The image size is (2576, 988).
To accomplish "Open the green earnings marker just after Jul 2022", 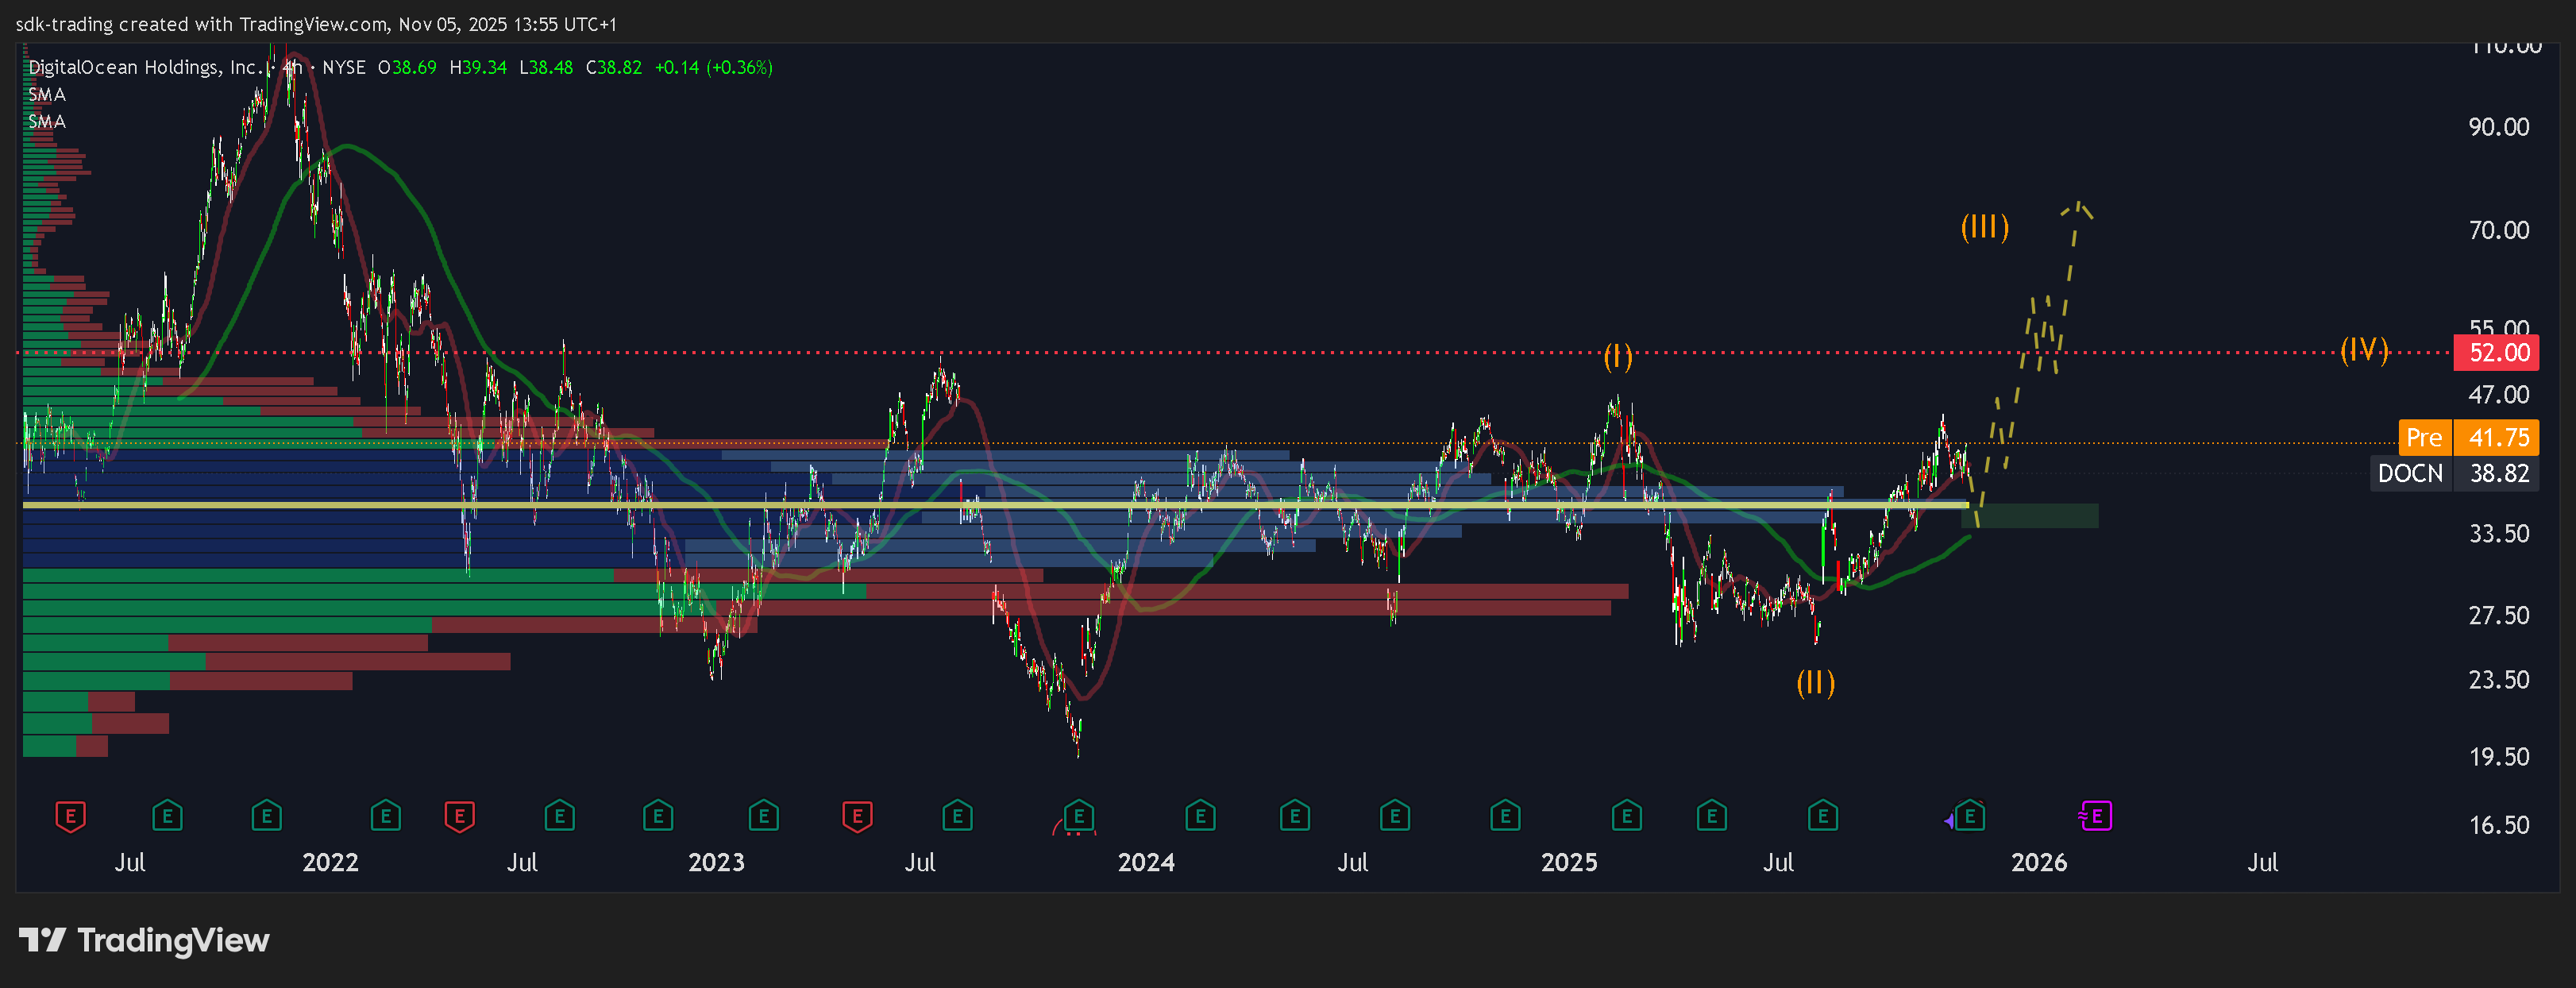I will pyautogui.click(x=559, y=817).
